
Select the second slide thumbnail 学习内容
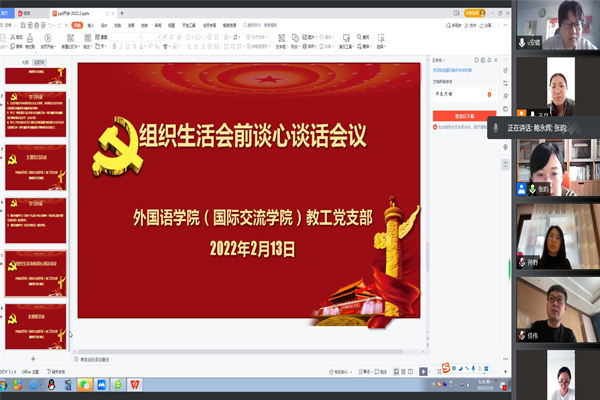[x=36, y=114]
